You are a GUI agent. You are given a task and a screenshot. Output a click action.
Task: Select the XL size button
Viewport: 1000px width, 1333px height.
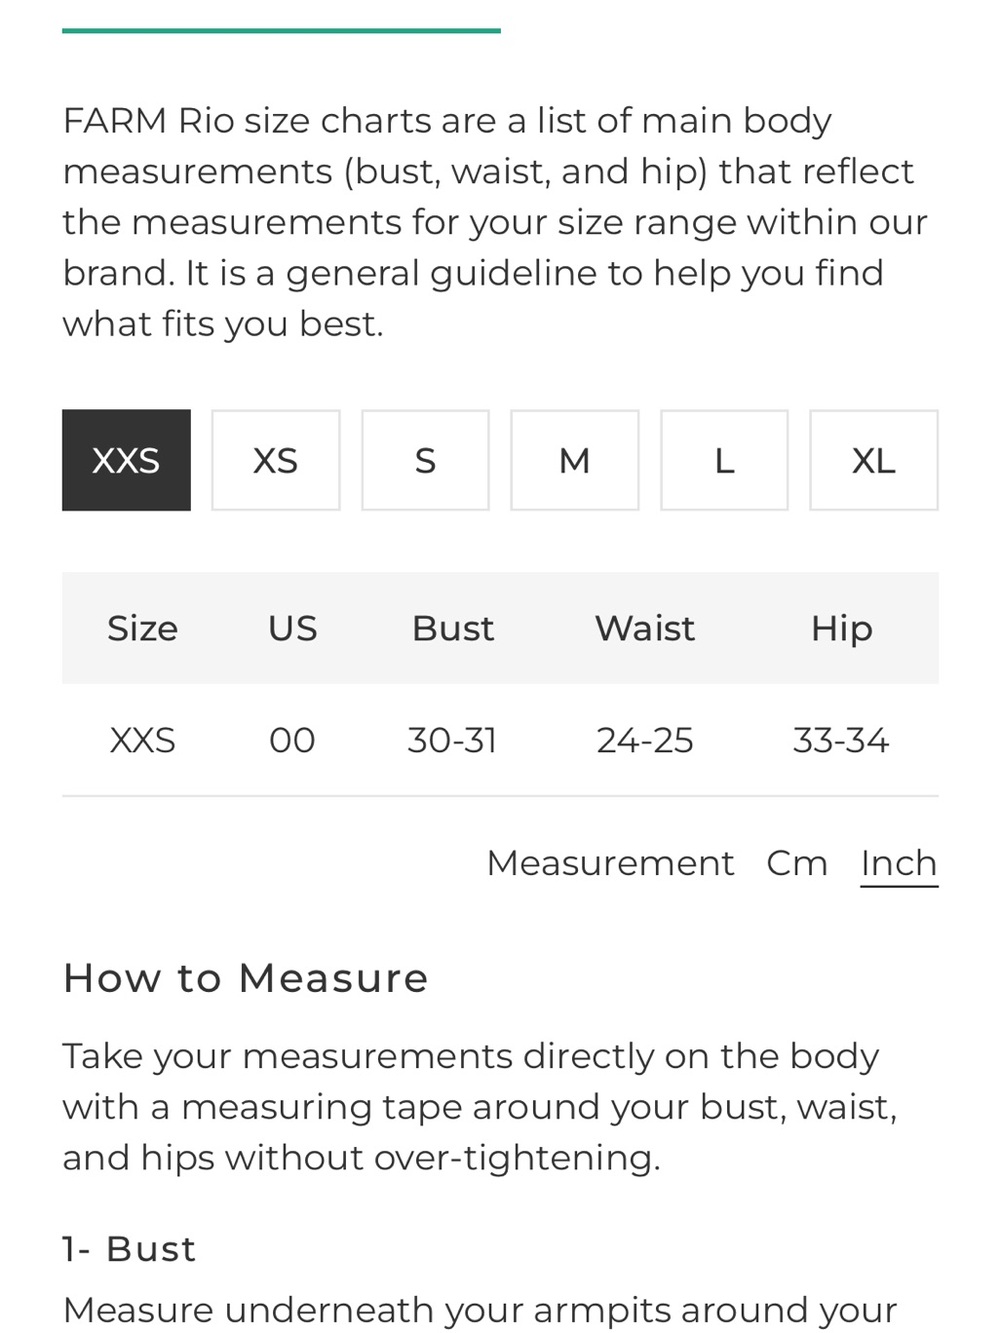pyautogui.click(x=874, y=460)
